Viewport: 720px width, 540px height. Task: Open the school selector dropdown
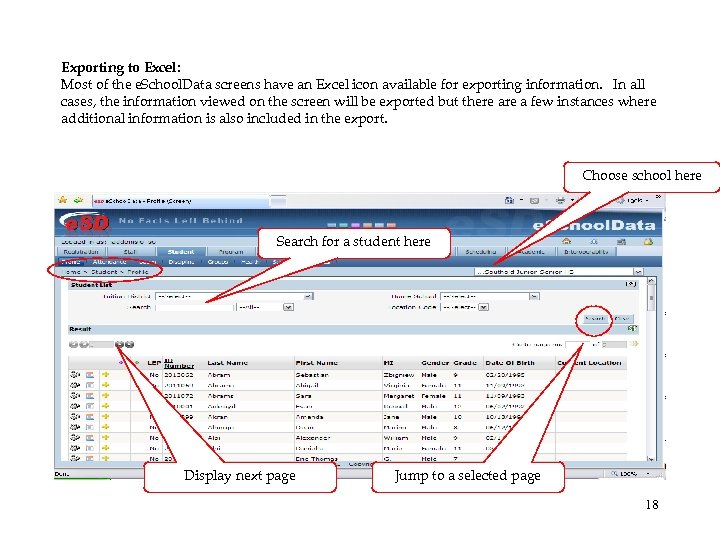click(638, 272)
